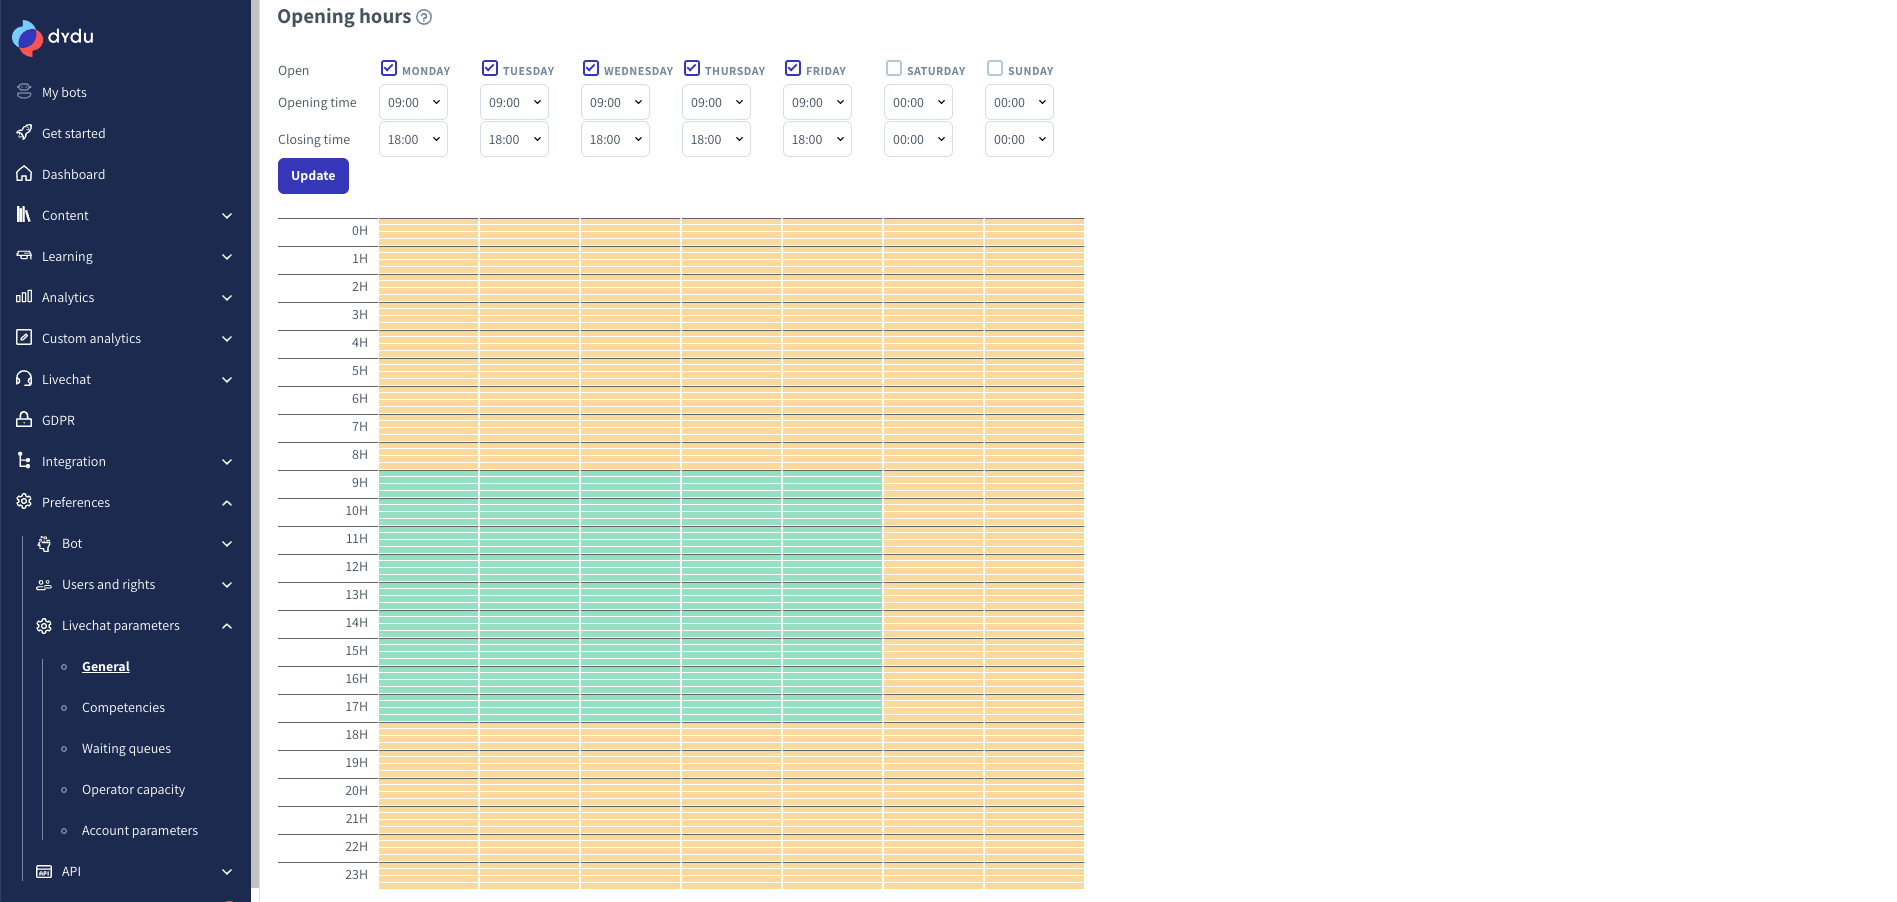This screenshot has width=1897, height=902.
Task: Enable the Saturday open checkbox
Action: (x=894, y=69)
